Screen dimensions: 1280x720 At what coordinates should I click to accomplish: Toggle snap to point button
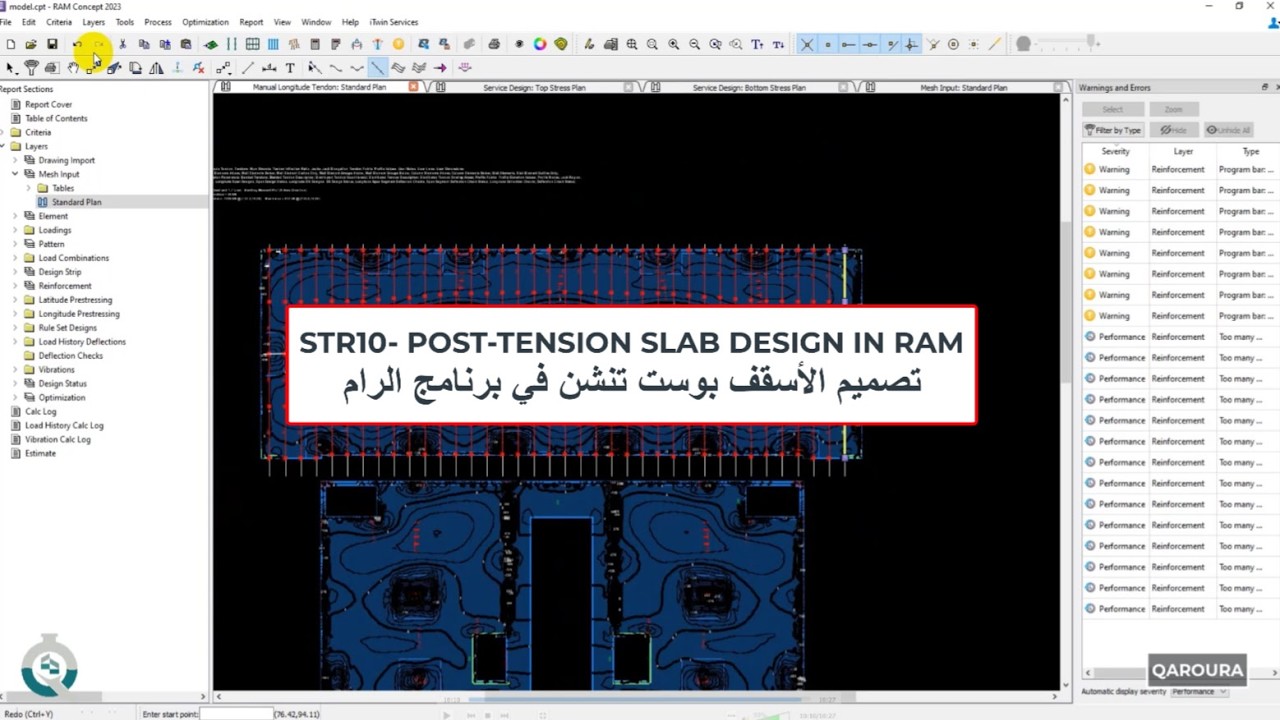(827, 44)
